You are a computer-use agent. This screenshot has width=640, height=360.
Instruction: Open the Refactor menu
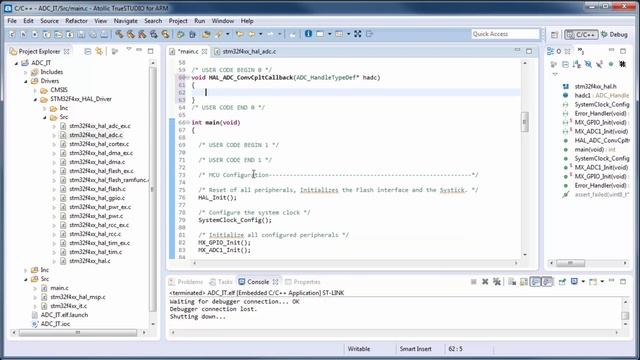tap(76, 21)
